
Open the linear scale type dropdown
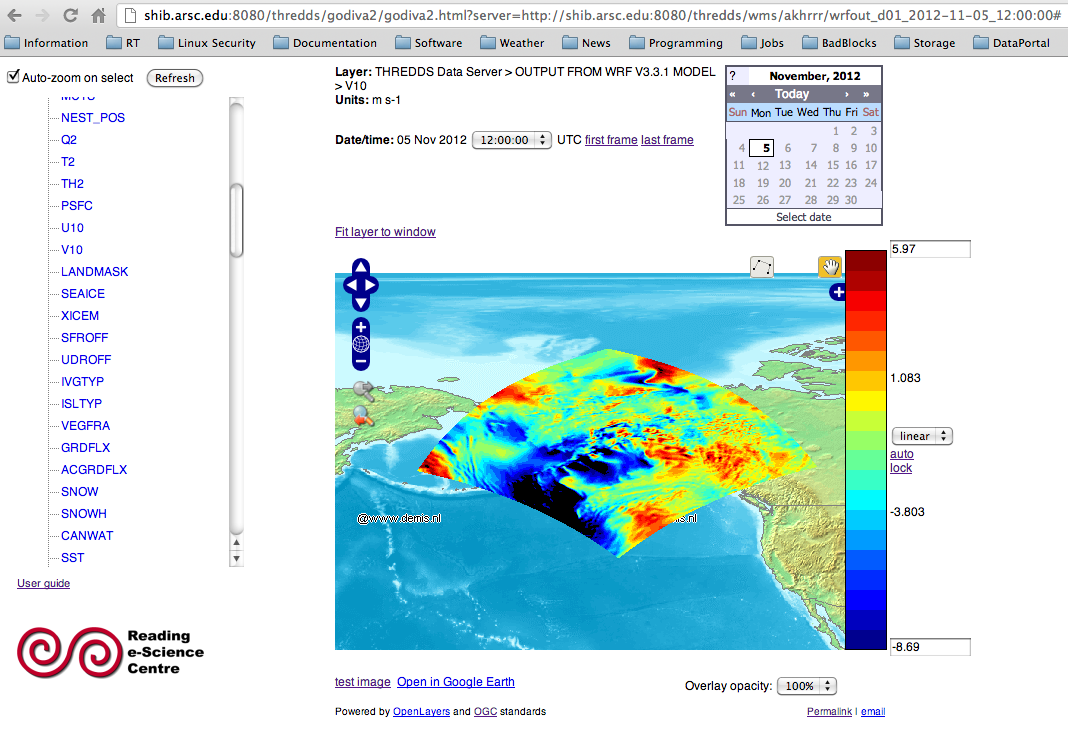[x=921, y=436]
